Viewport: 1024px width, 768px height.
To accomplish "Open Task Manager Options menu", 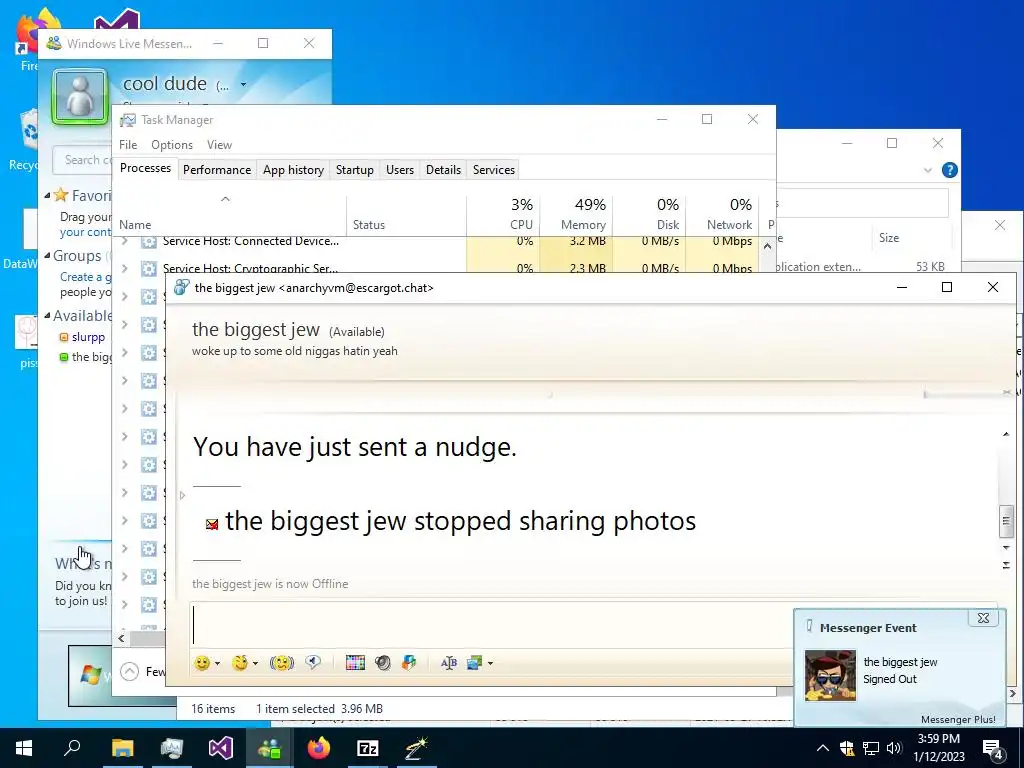I will (x=172, y=145).
